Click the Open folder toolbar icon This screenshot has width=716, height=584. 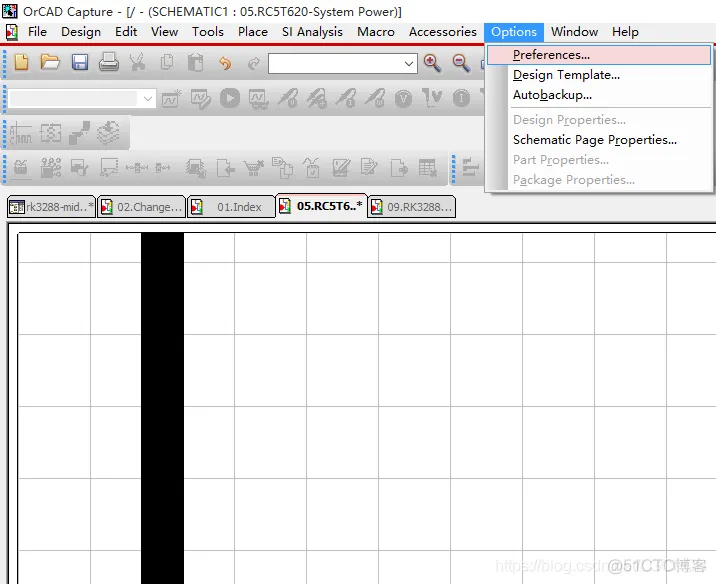point(50,62)
